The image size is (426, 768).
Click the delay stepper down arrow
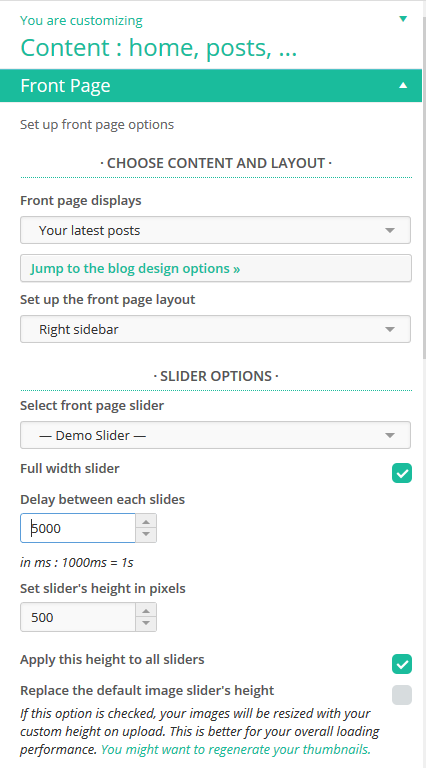[x=146, y=535]
